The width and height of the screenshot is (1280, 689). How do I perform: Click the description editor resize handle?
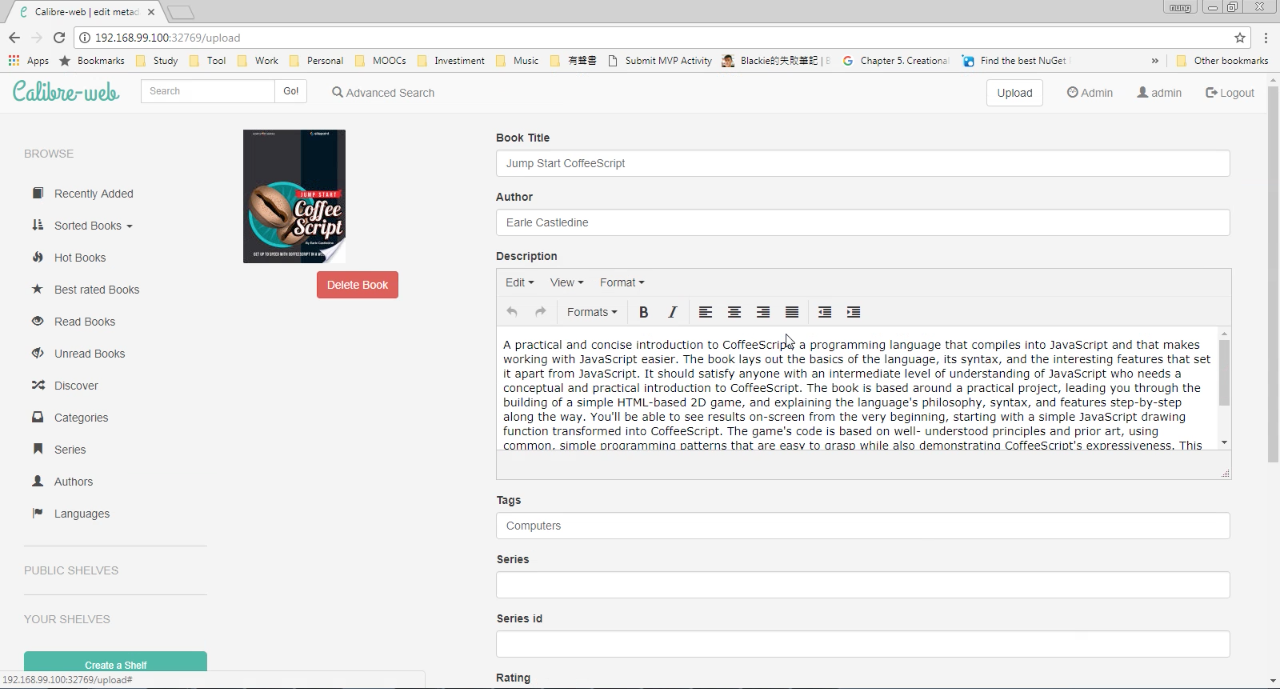[1225, 473]
